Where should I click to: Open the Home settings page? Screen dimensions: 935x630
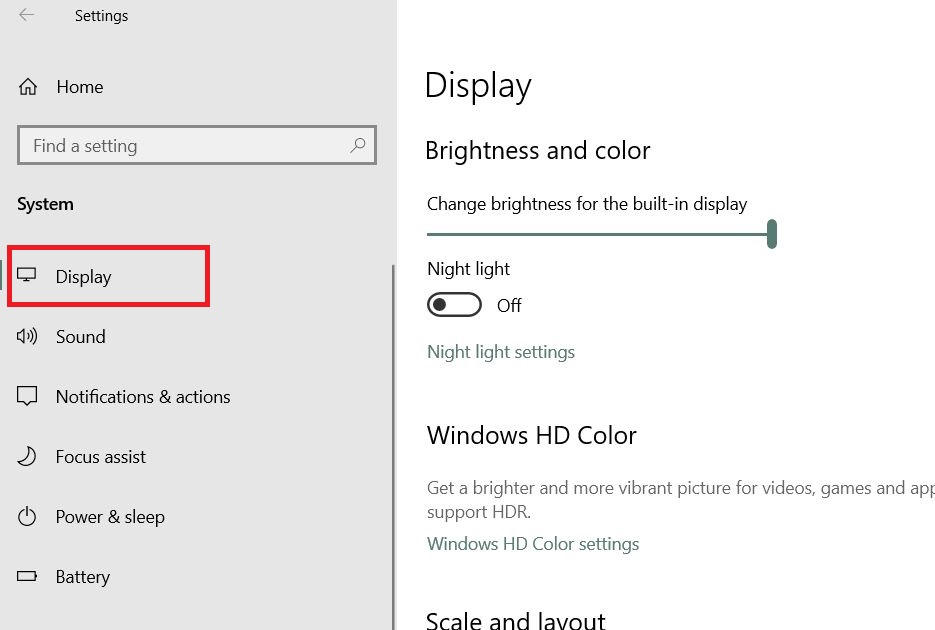[x=80, y=87]
